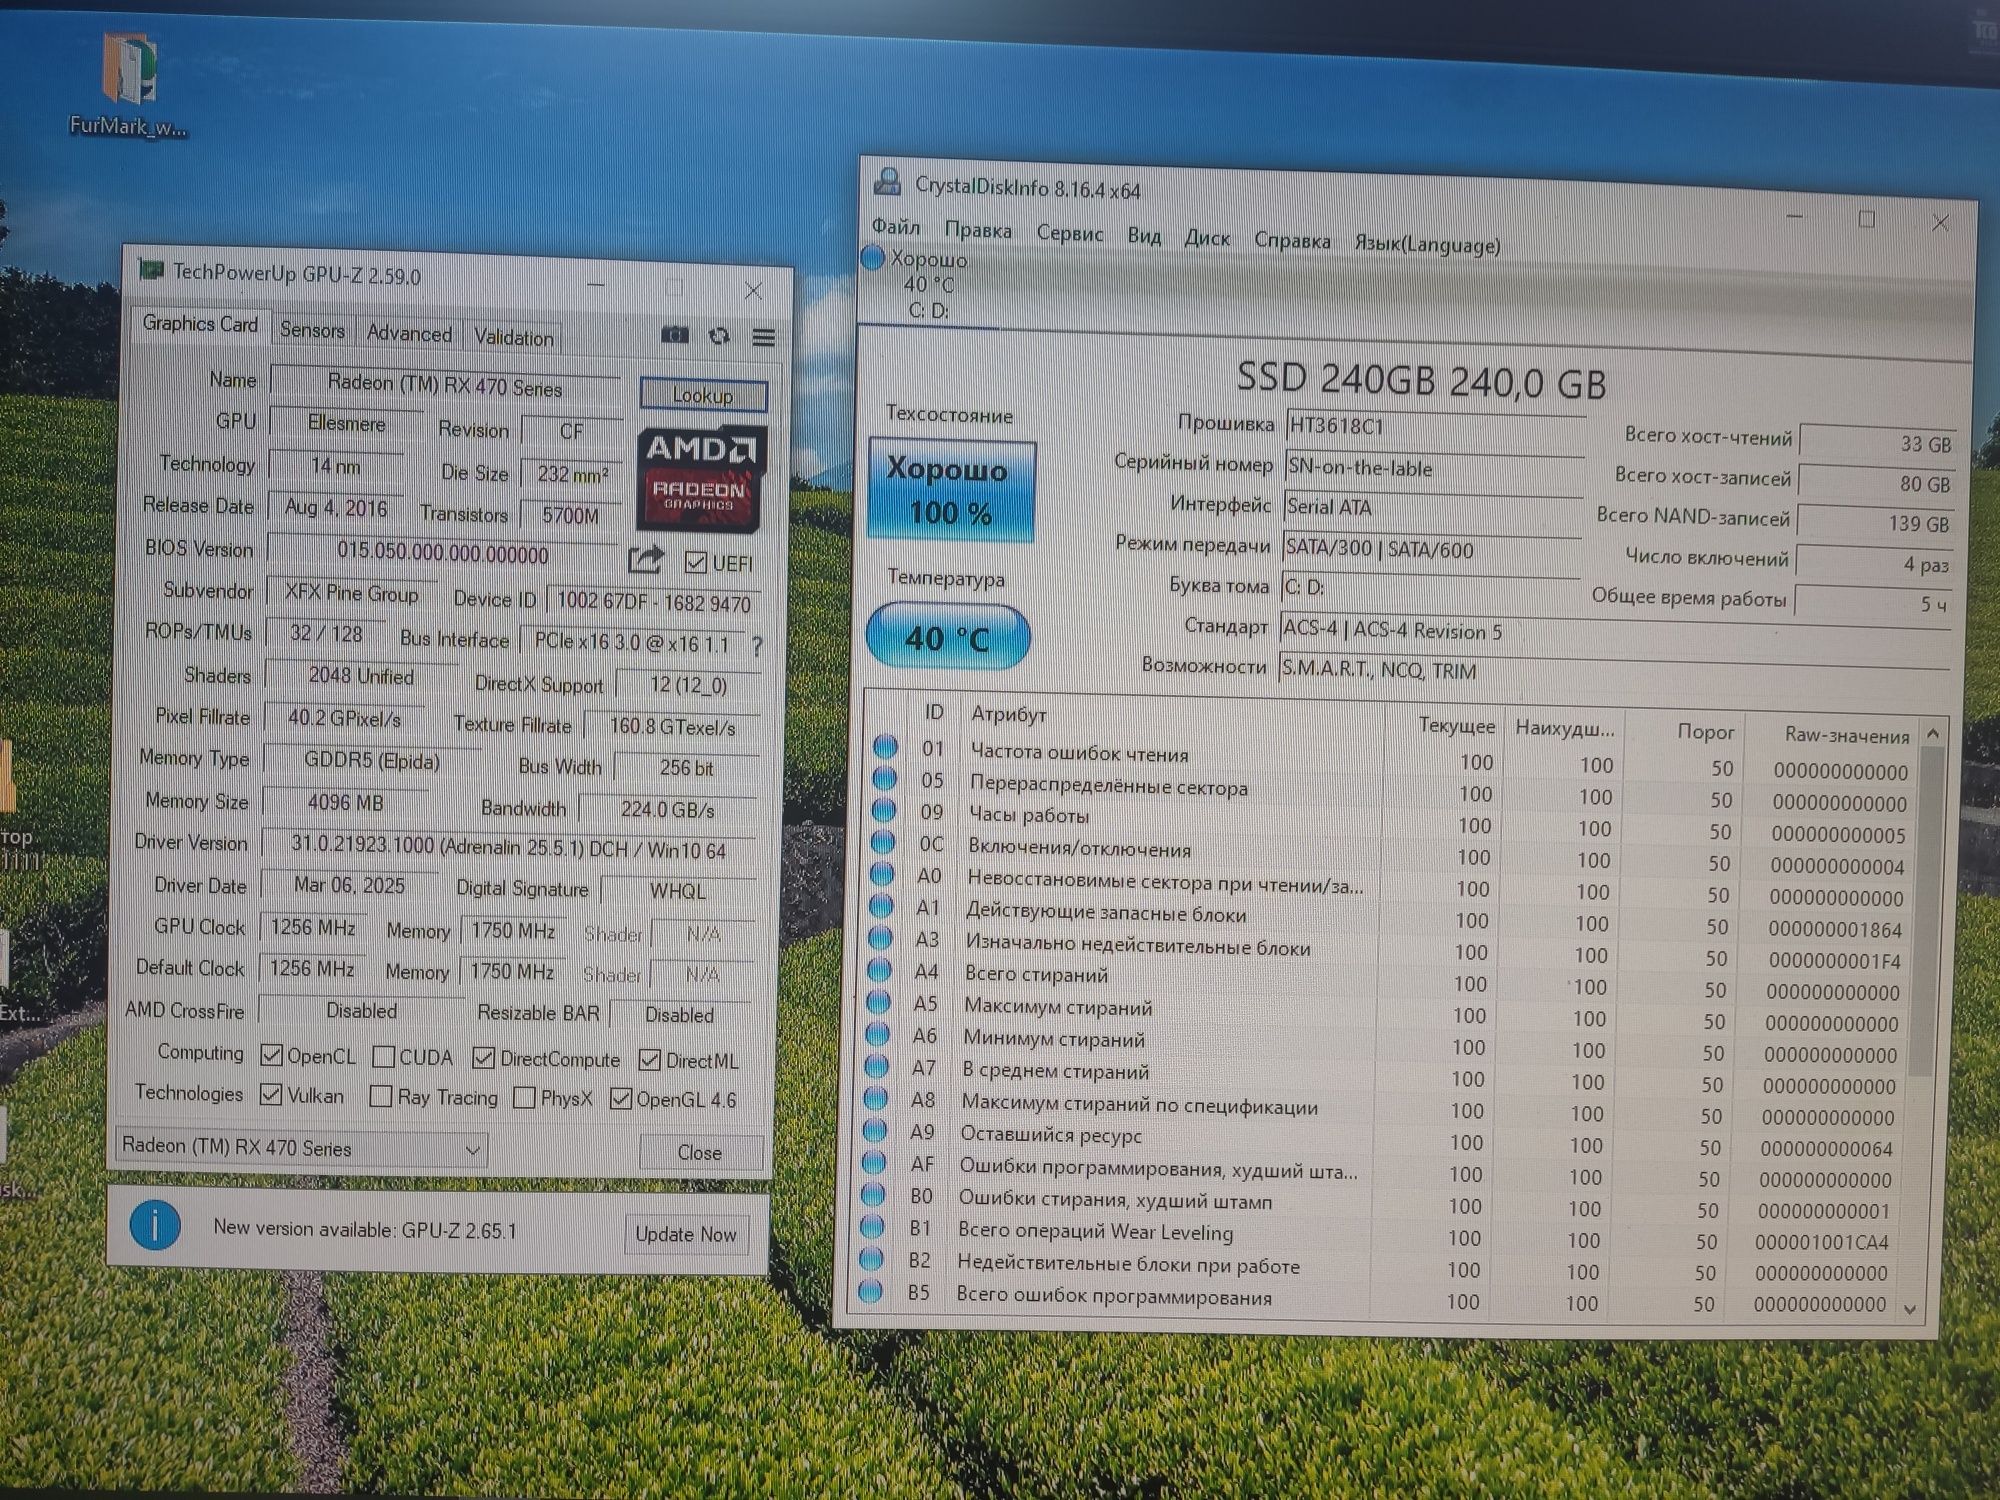The width and height of the screenshot is (2000, 1500).
Task: Open the Диск menu
Action: tap(1206, 238)
